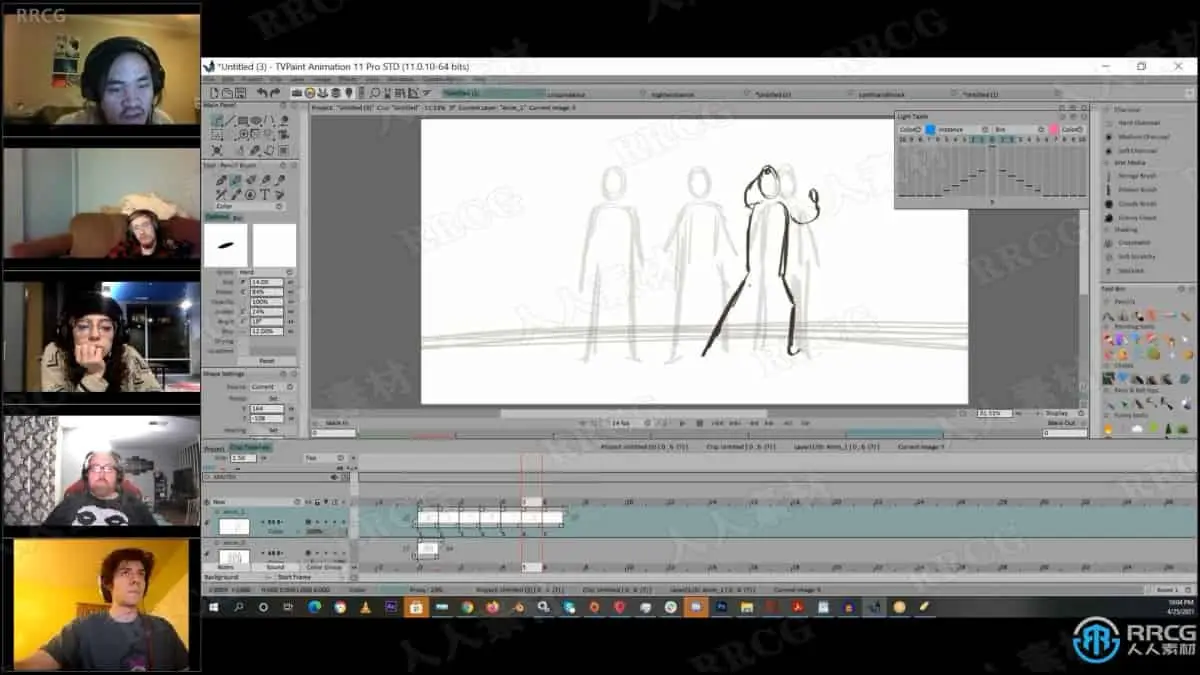Select the Crosshatch shading preset

tap(1133, 243)
